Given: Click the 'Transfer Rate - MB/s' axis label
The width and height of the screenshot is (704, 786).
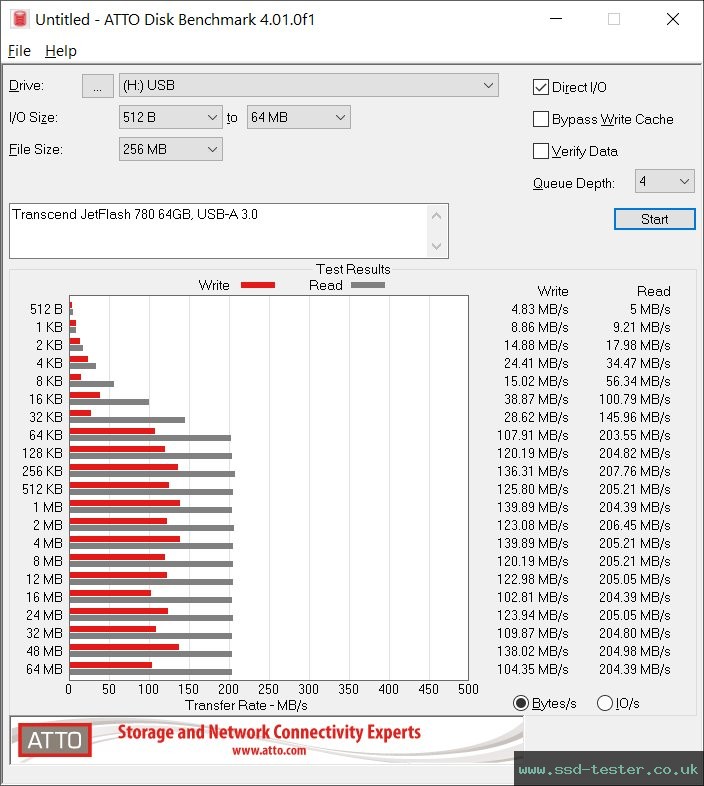Looking at the screenshot, I should (x=246, y=705).
